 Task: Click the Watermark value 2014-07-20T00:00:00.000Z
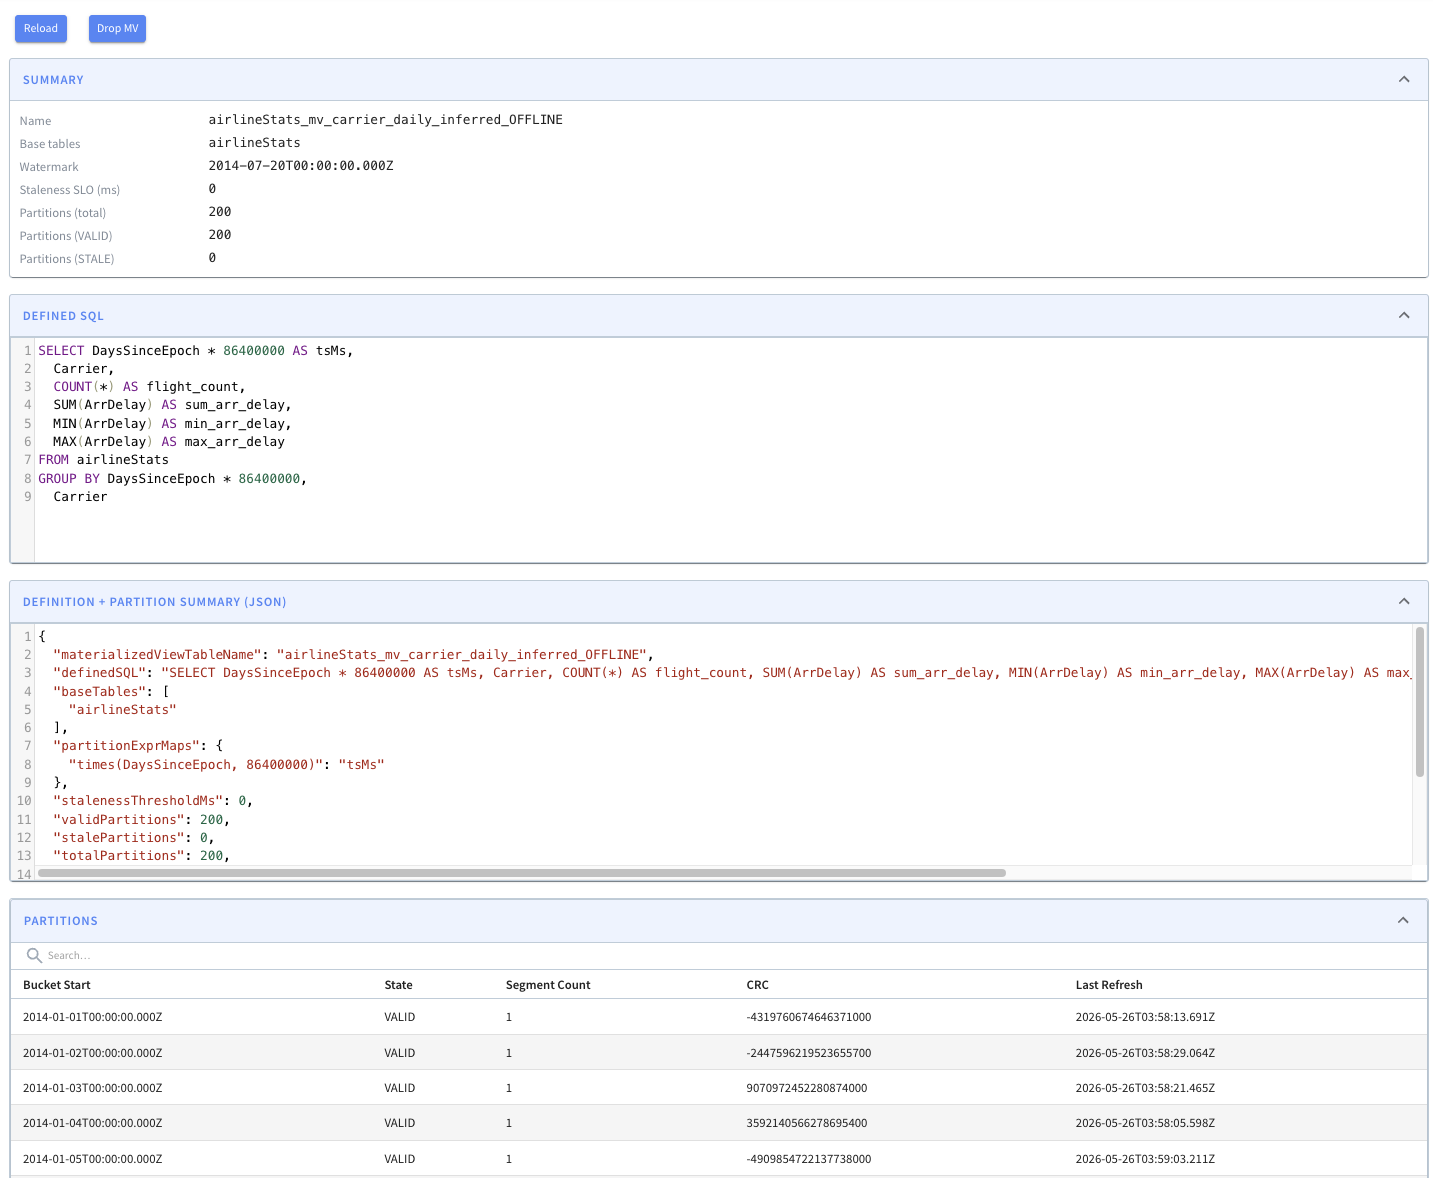(301, 166)
